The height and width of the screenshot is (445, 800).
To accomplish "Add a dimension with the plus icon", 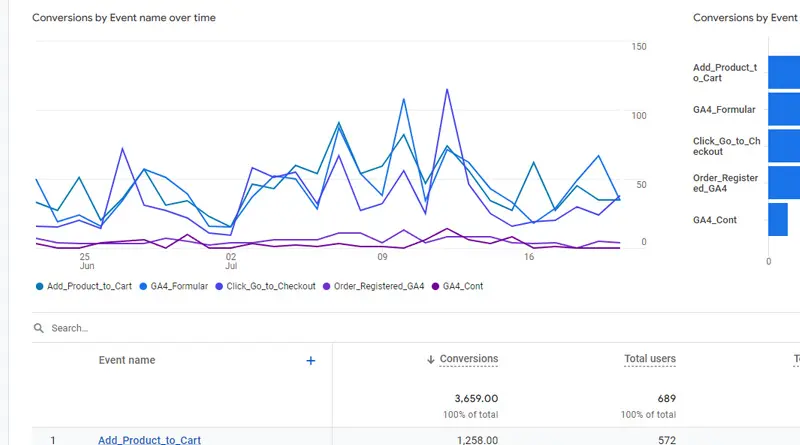I will pyautogui.click(x=311, y=361).
